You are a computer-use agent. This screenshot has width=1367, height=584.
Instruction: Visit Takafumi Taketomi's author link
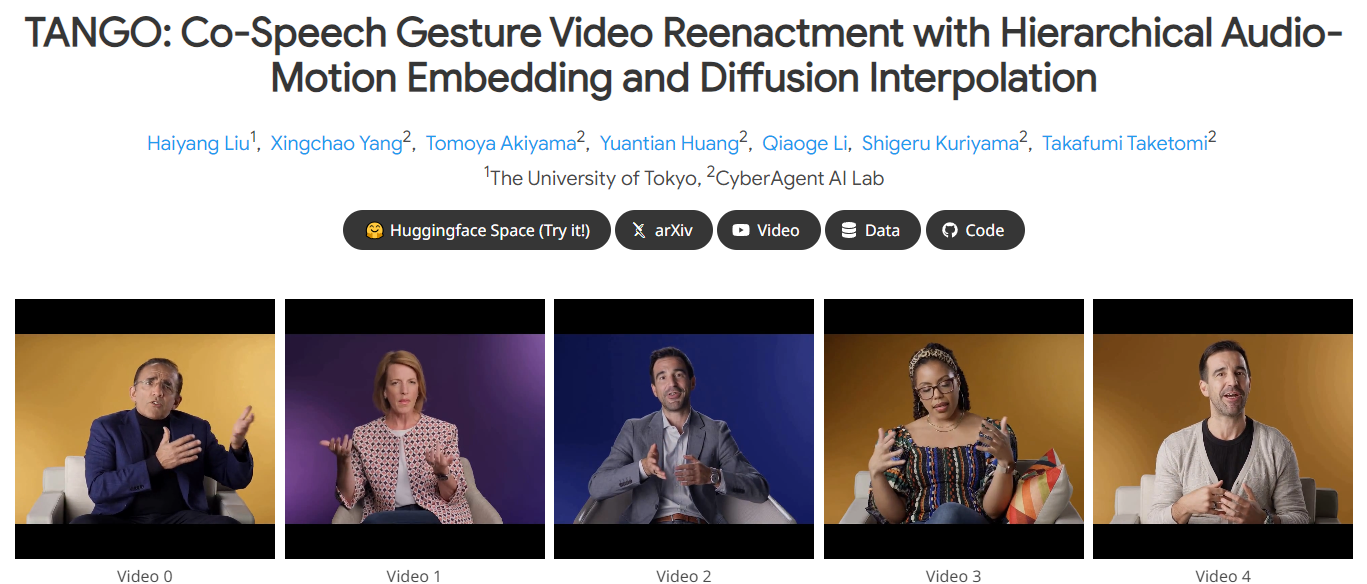coord(1125,143)
